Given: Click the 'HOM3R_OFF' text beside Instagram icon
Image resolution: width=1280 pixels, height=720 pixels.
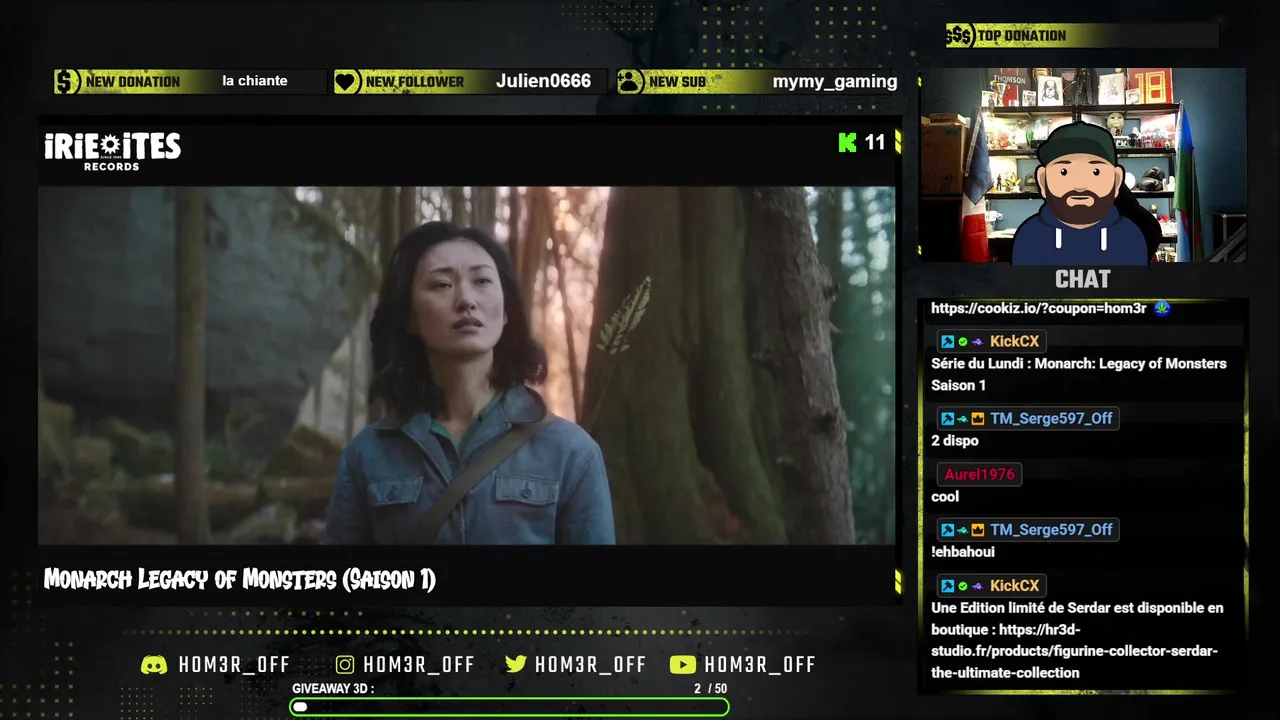Looking at the screenshot, I should [x=419, y=665].
